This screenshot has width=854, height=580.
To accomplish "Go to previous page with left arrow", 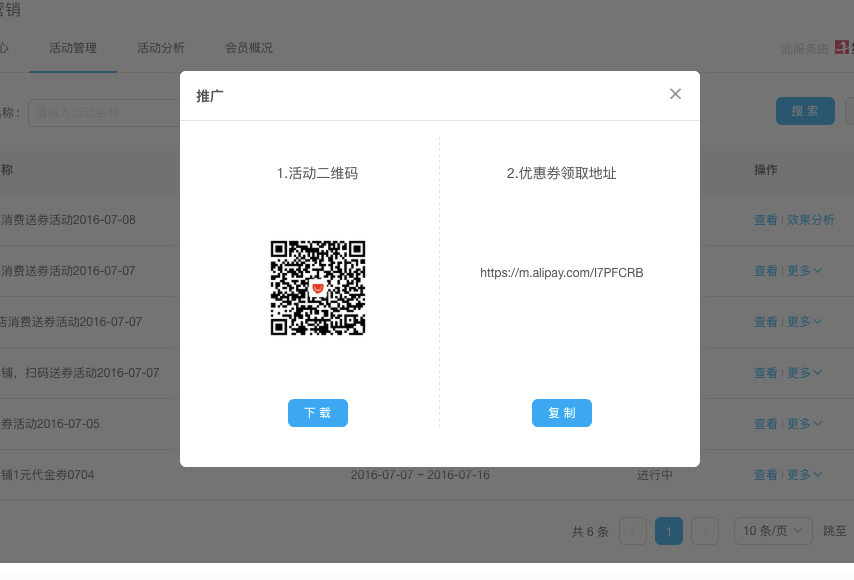I will [633, 531].
